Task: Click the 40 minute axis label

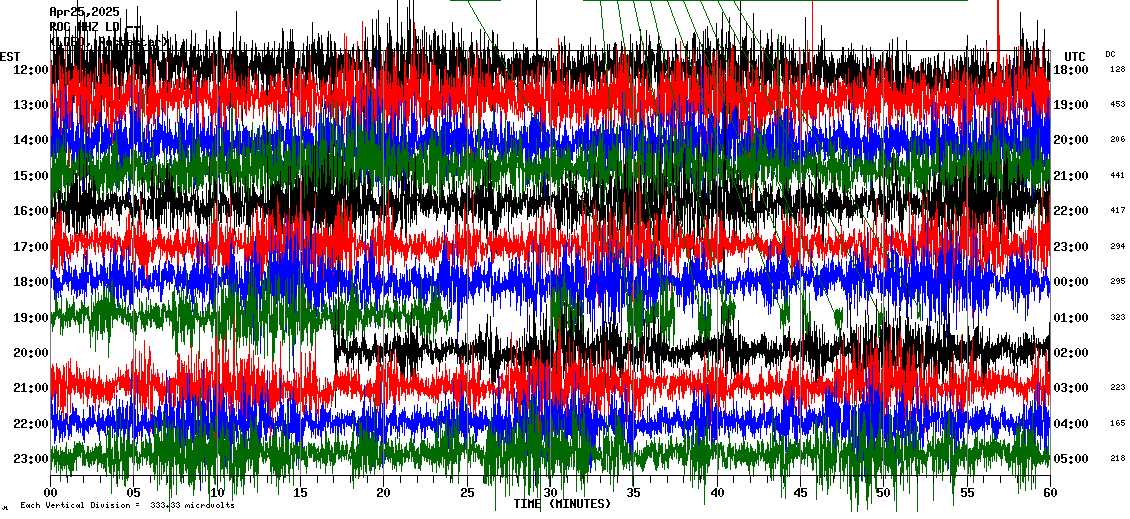Action: (x=717, y=492)
